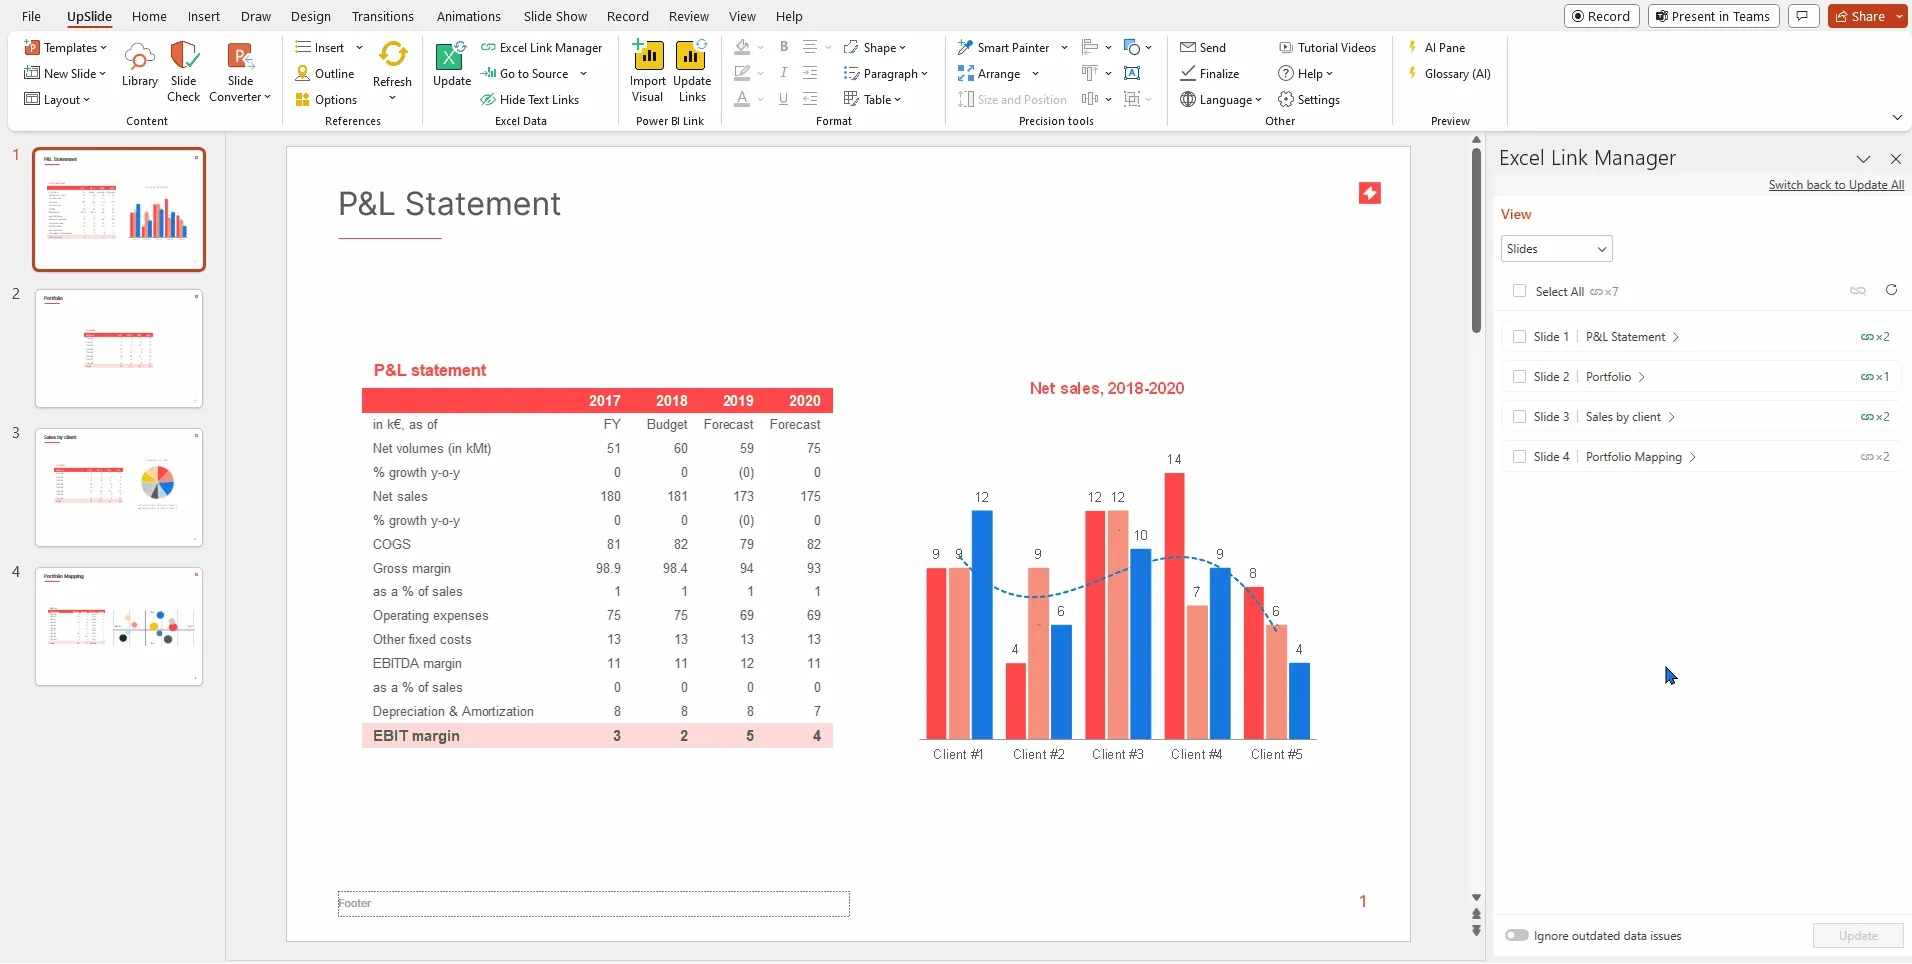Click Finalize presentation
Screen dimensions: 1912x964
[1210, 74]
